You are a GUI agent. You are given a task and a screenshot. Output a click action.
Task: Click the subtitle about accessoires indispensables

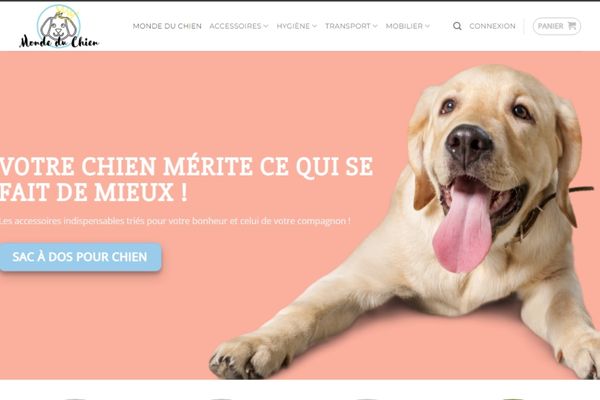(x=175, y=221)
